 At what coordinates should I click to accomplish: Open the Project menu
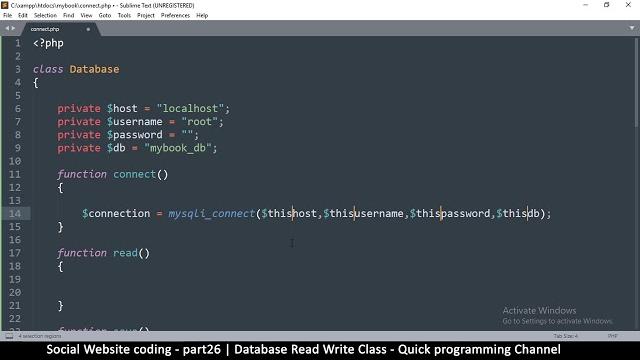[x=146, y=16]
